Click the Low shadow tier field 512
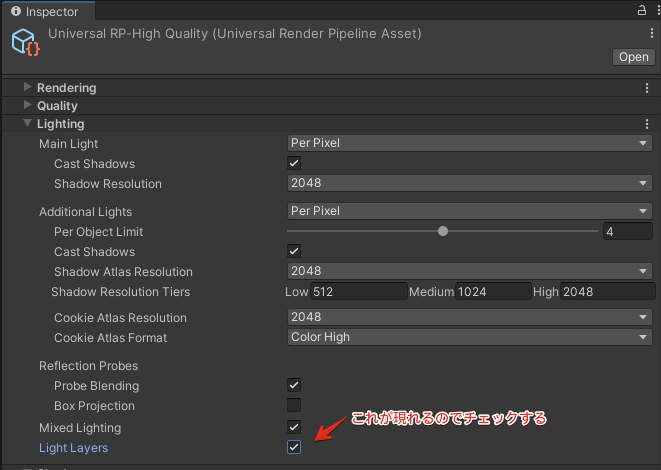 pos(359,292)
